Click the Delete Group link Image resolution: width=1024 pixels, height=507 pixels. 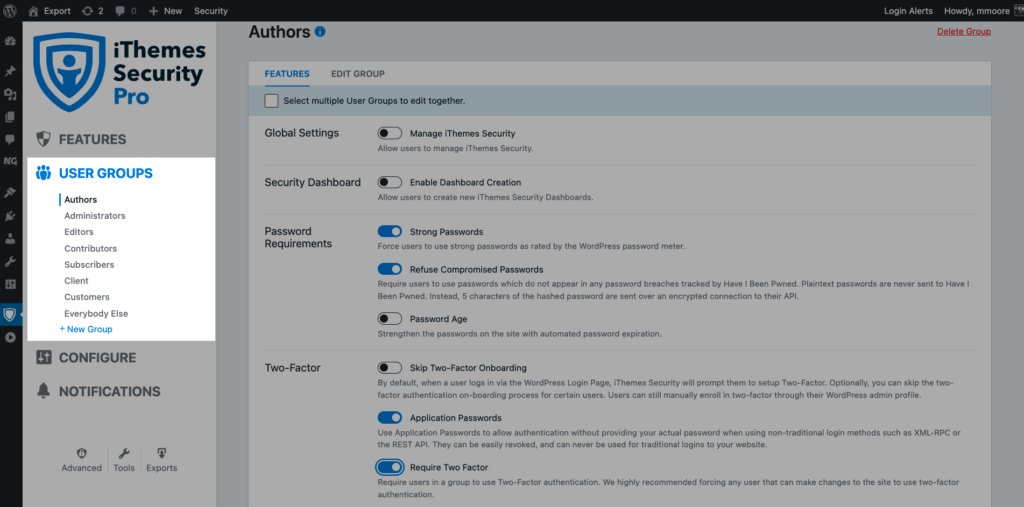[x=964, y=31]
